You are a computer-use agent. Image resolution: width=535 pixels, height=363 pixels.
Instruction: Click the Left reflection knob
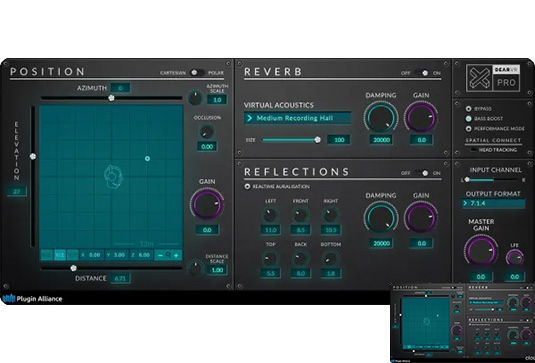pos(270,215)
